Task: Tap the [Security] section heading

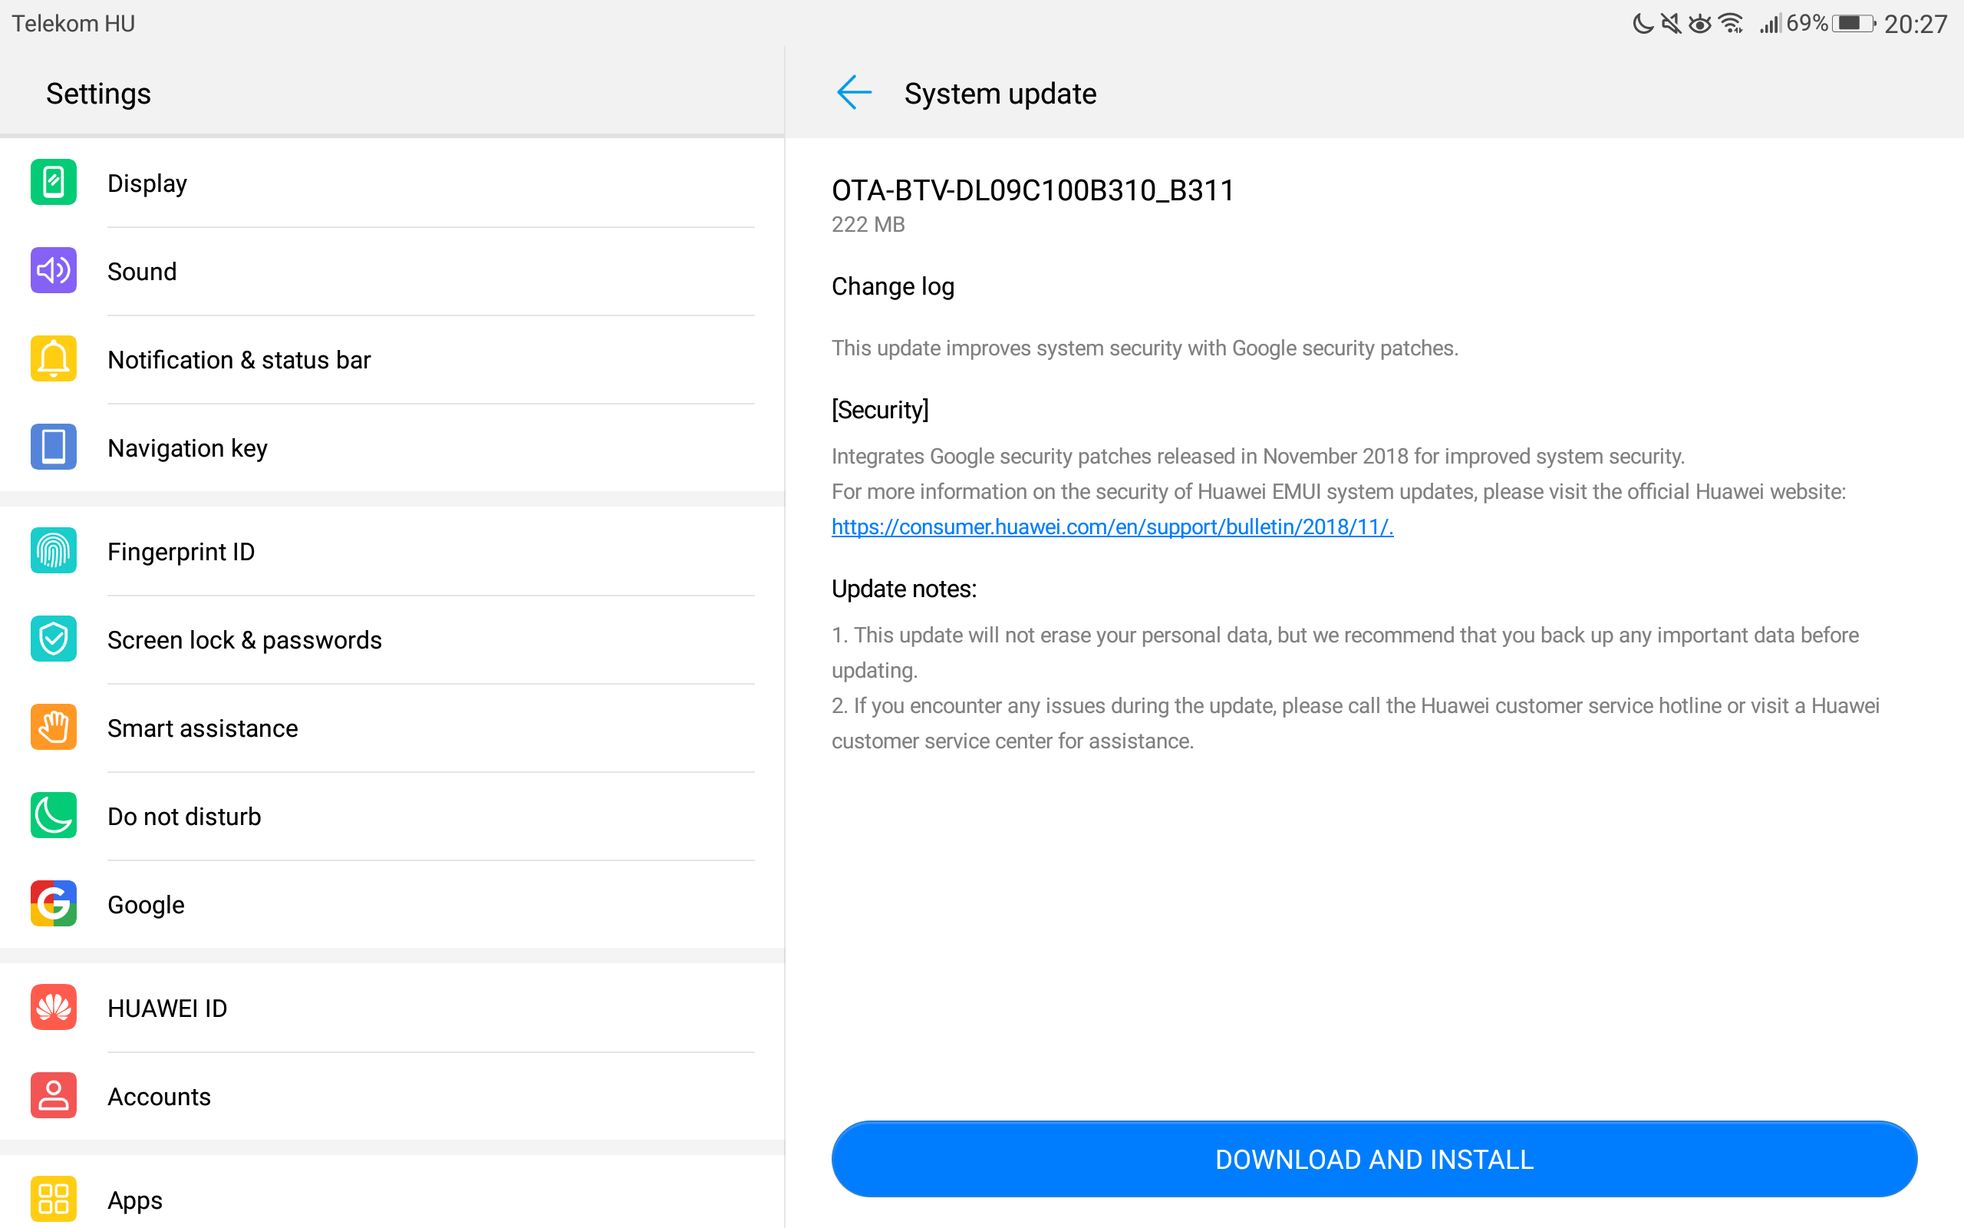Action: pos(880,410)
